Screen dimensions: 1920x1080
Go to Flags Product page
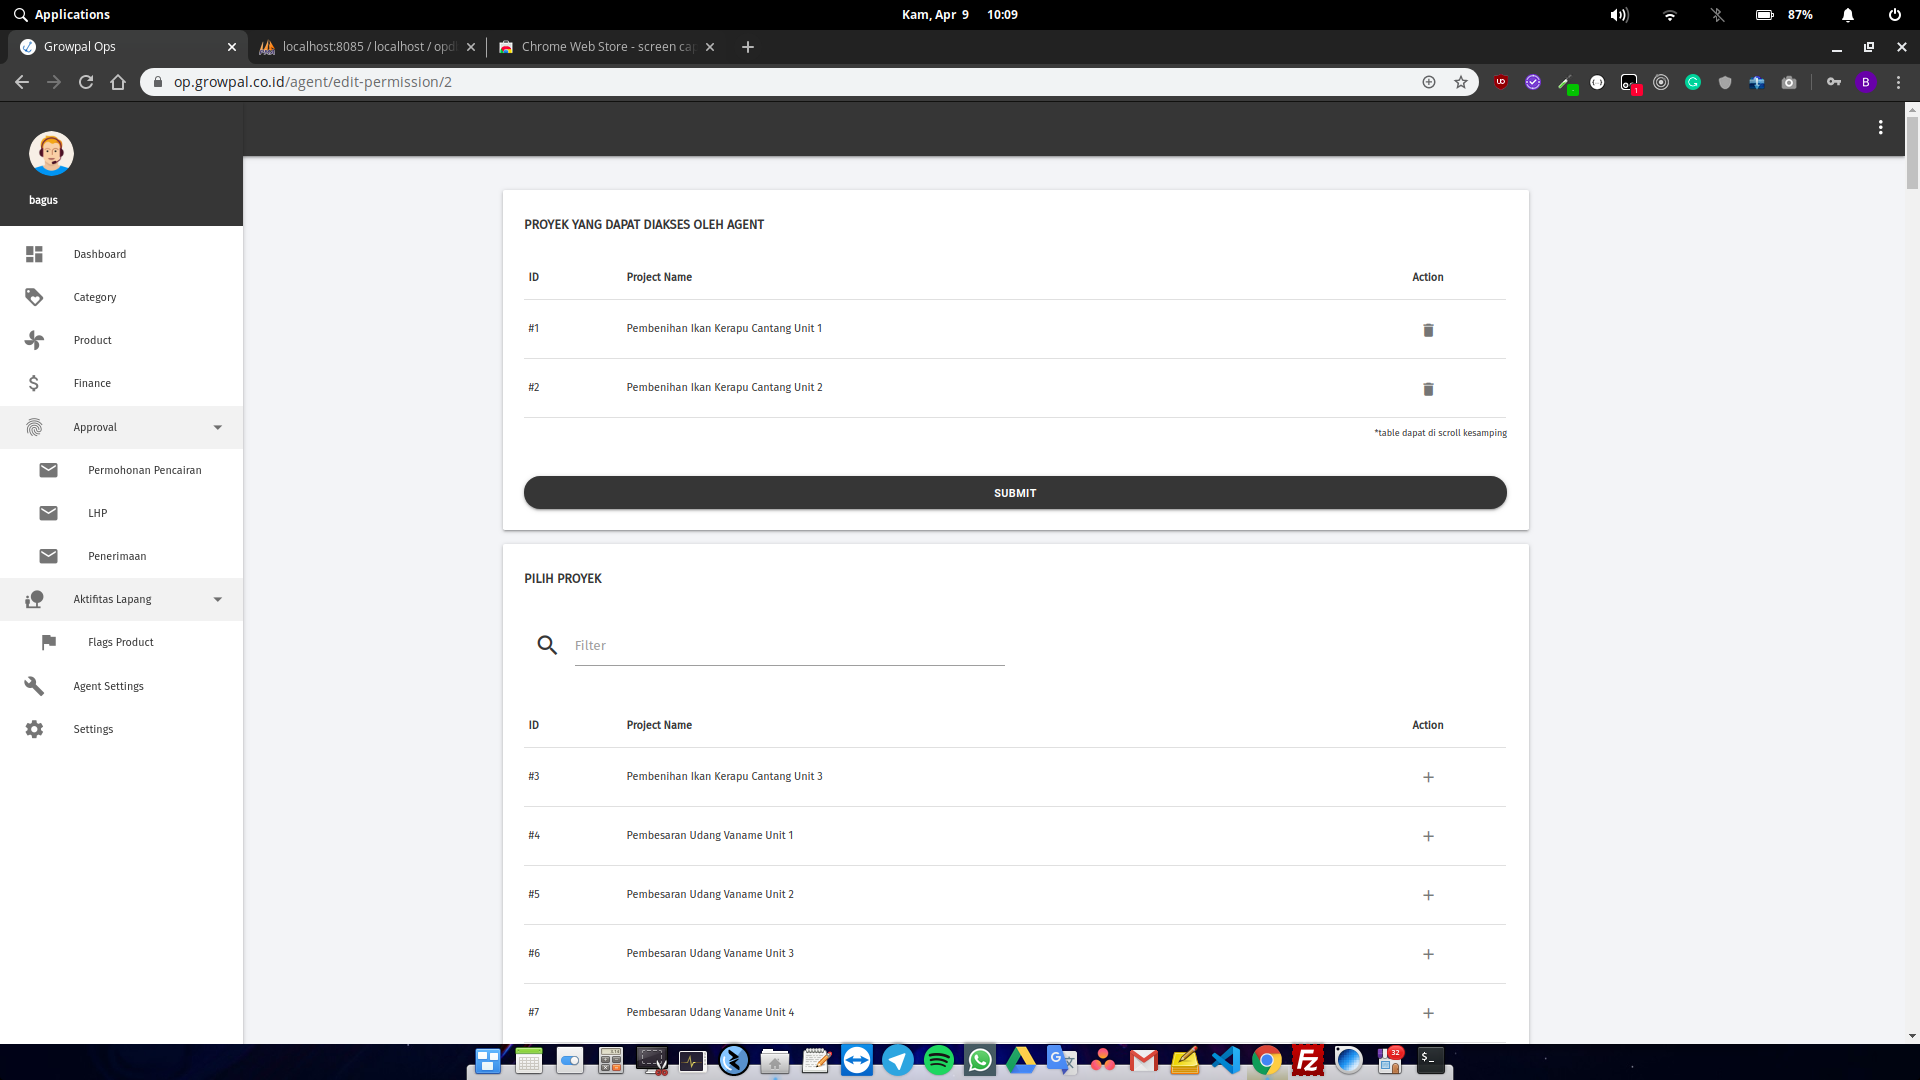click(120, 642)
